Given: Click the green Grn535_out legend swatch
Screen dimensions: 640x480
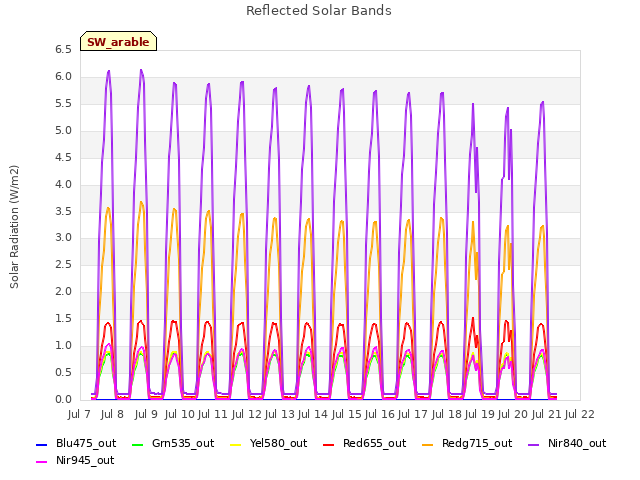Looking at the screenshot, I should (138, 444).
